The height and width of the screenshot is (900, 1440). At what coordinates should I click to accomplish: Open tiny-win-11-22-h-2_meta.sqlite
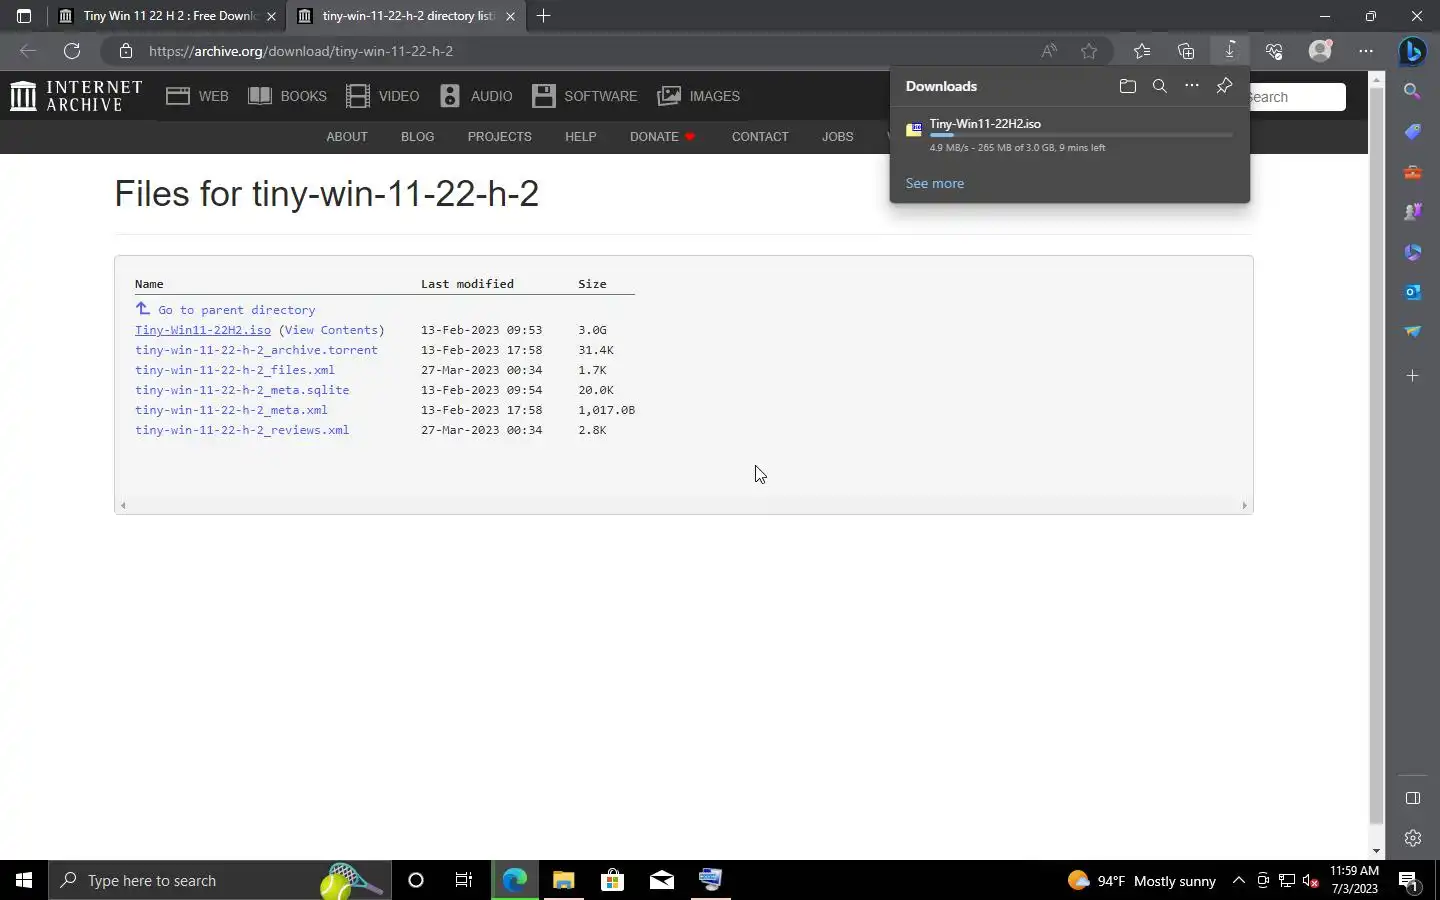click(242, 390)
